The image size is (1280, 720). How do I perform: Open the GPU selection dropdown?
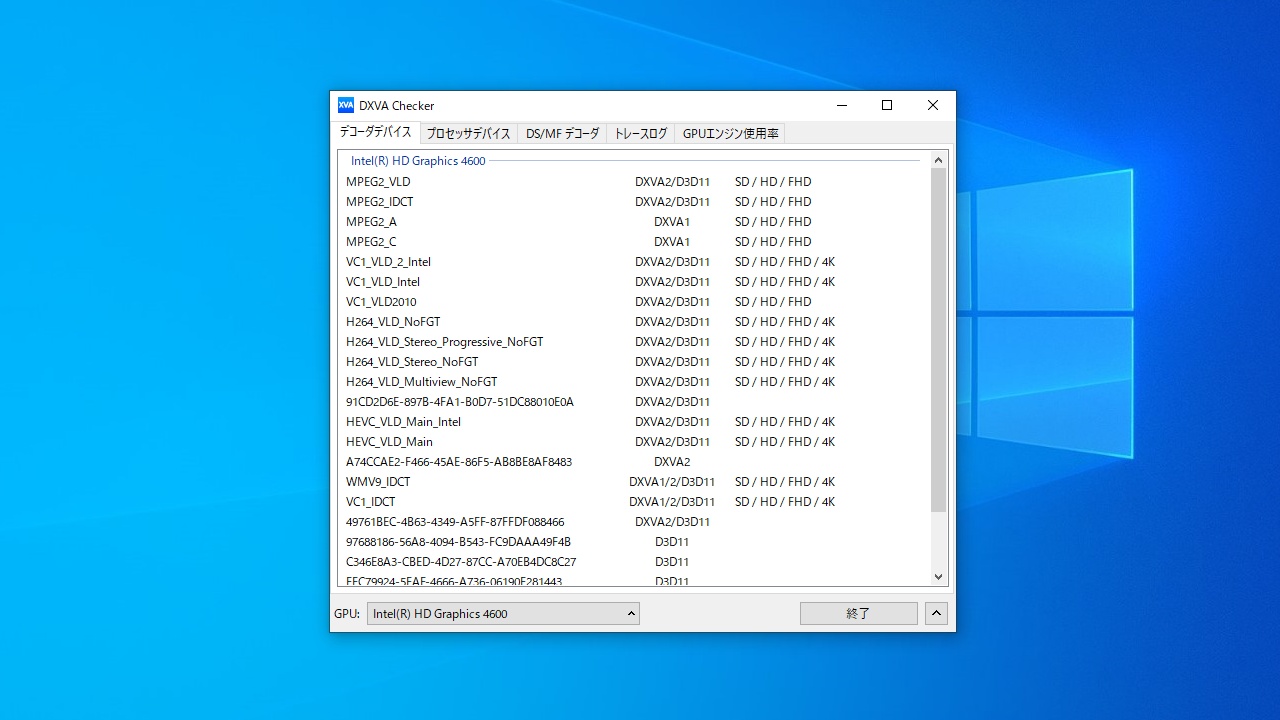click(503, 614)
